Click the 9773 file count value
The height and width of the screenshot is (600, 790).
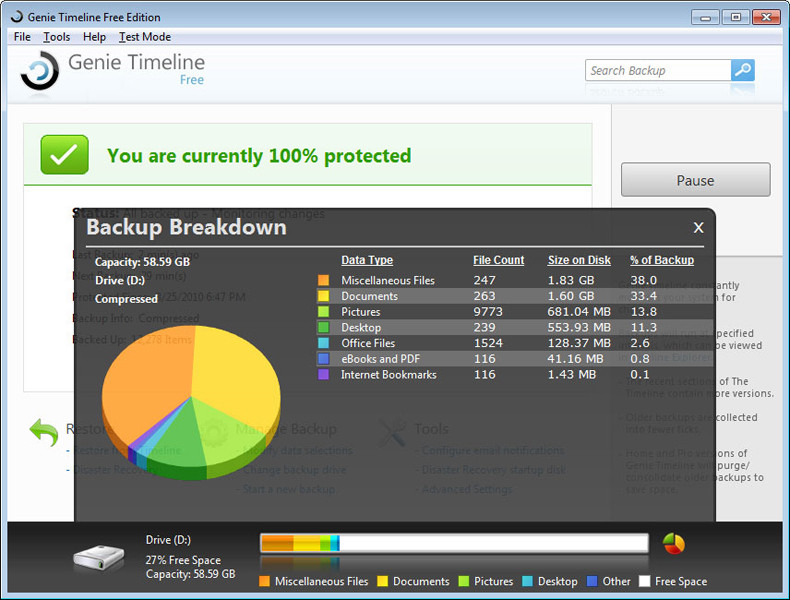coord(488,311)
